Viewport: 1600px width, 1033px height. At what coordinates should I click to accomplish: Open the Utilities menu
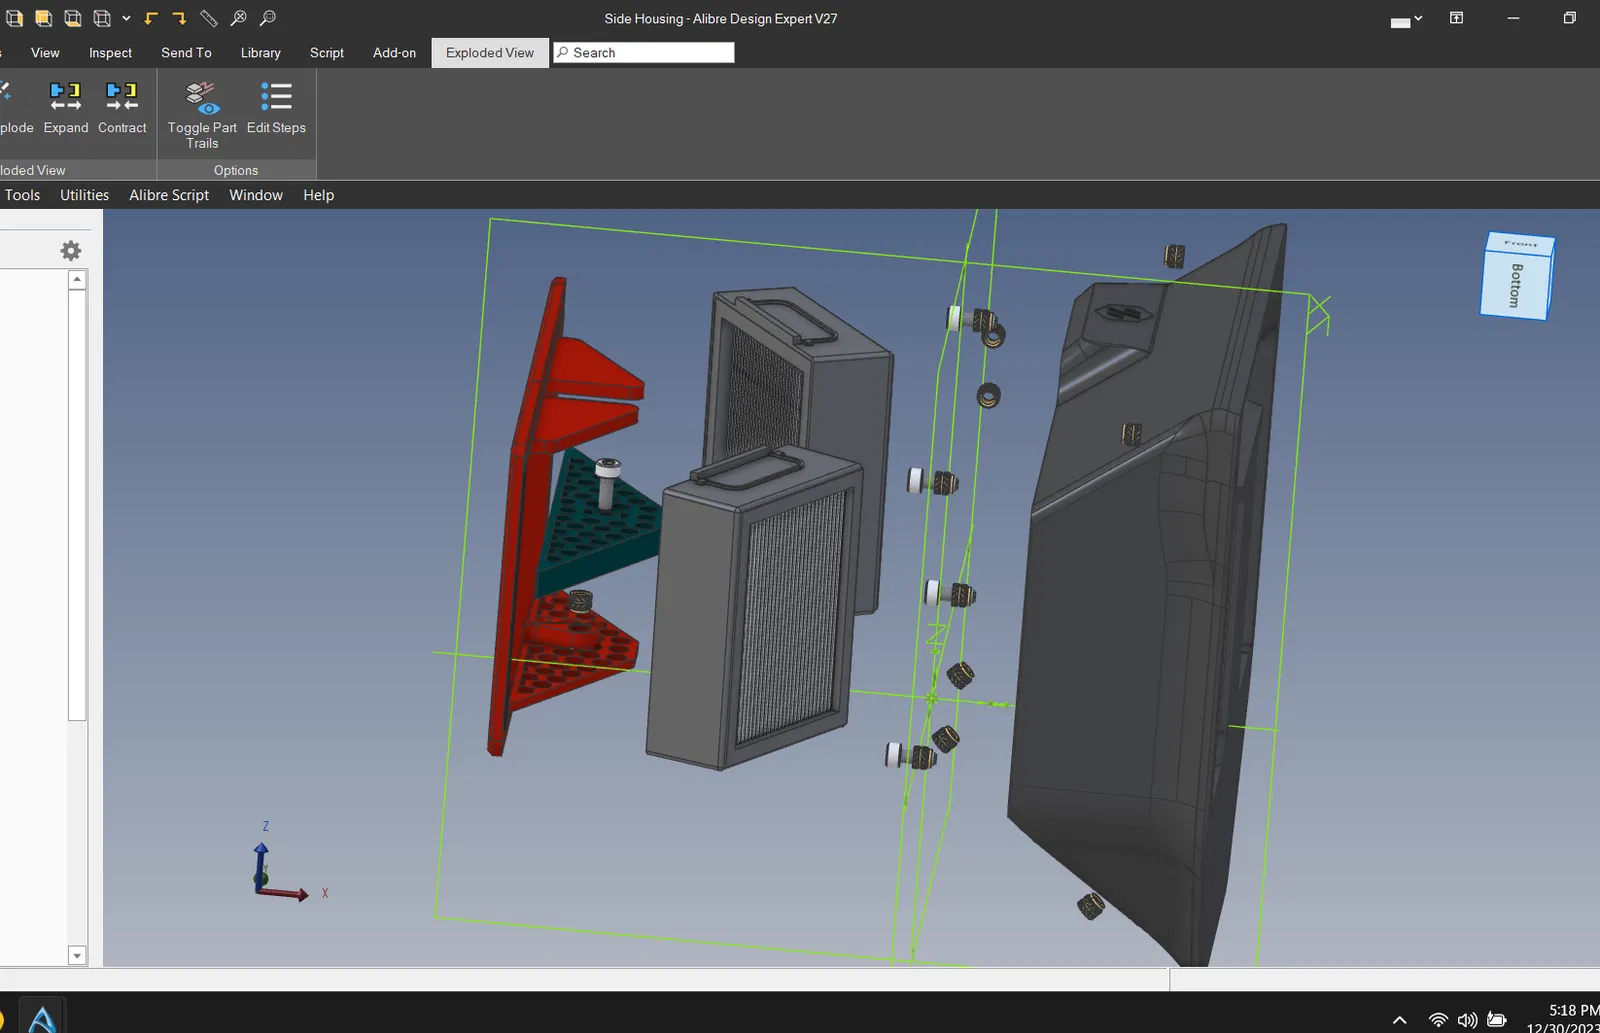tap(84, 195)
